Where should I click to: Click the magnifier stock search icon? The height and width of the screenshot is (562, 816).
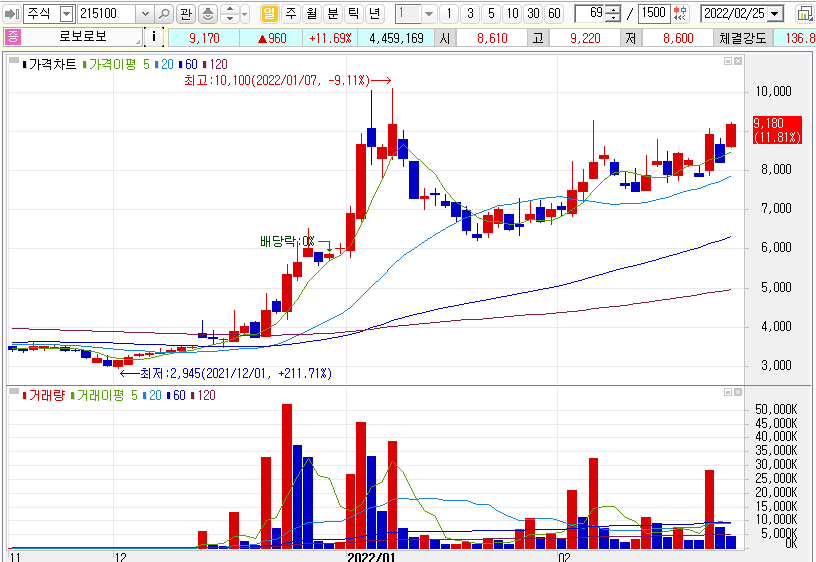point(164,14)
